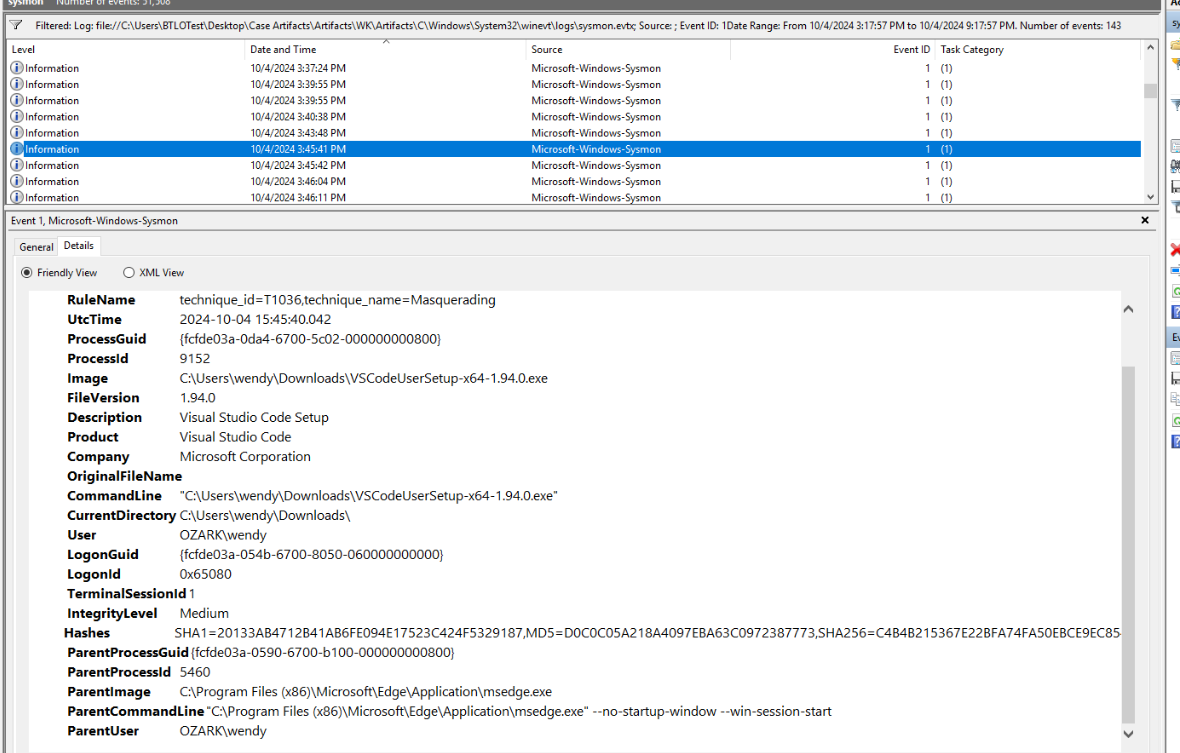Click the ProcessId value 9152

coord(195,358)
